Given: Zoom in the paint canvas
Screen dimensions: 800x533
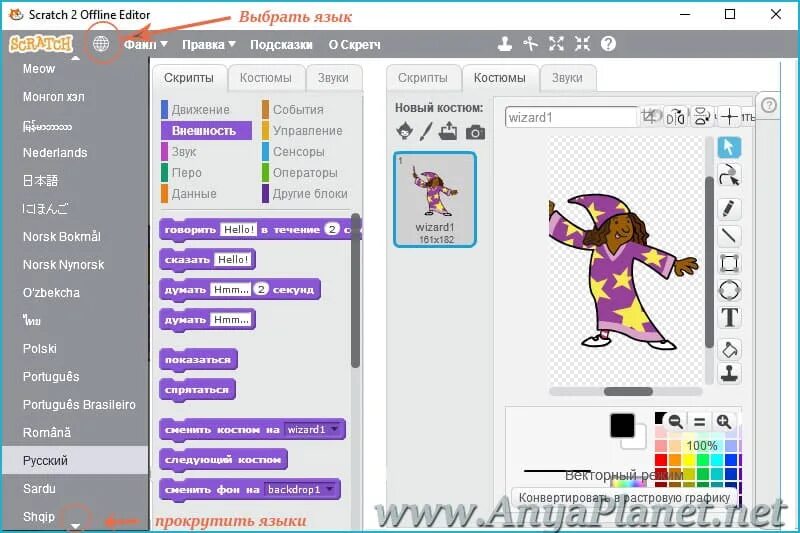Looking at the screenshot, I should coord(723,422).
